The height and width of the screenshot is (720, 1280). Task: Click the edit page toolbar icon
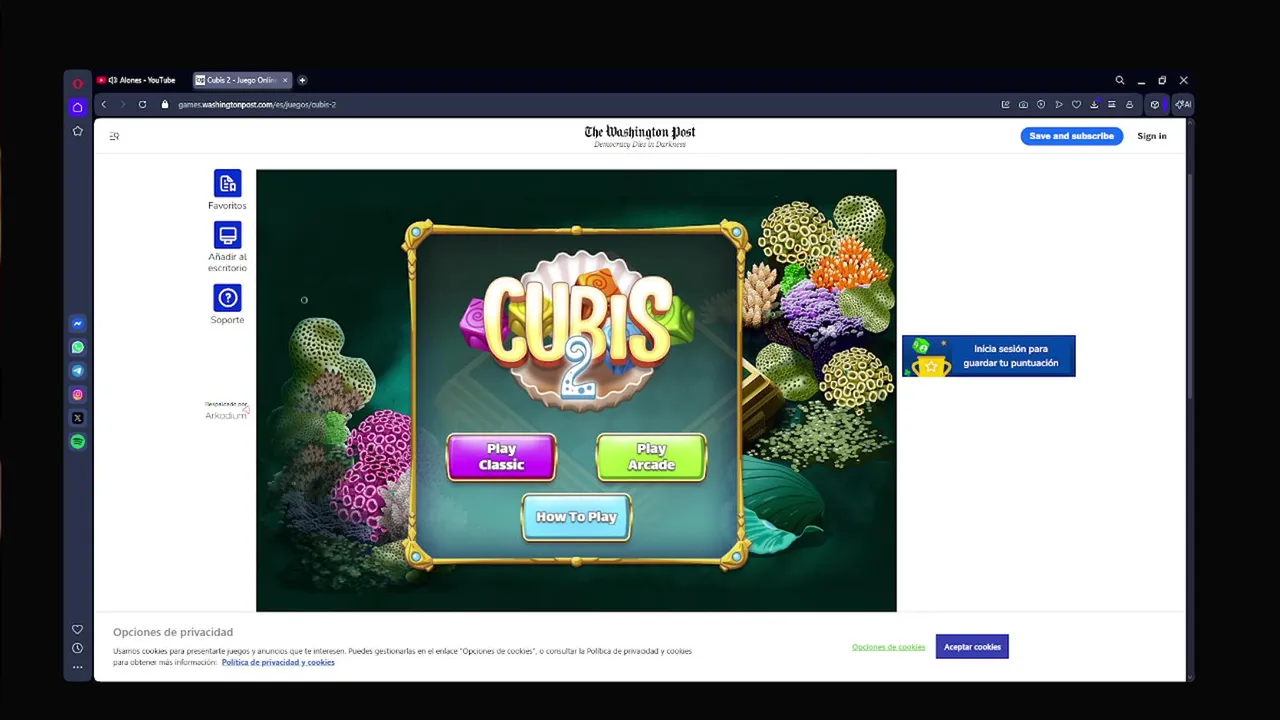(x=1005, y=104)
